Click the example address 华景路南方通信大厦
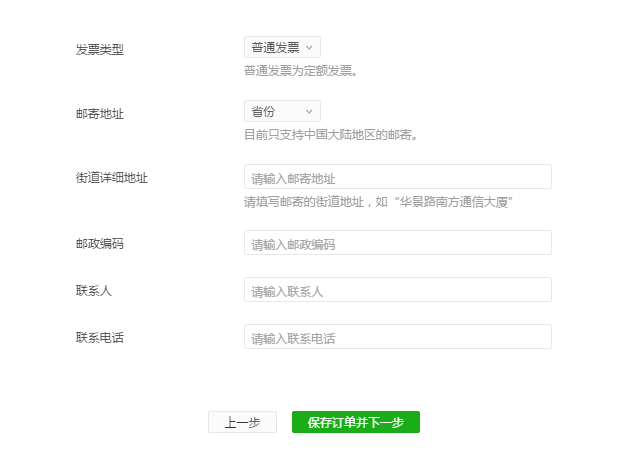618x462 pixels. click(x=453, y=202)
